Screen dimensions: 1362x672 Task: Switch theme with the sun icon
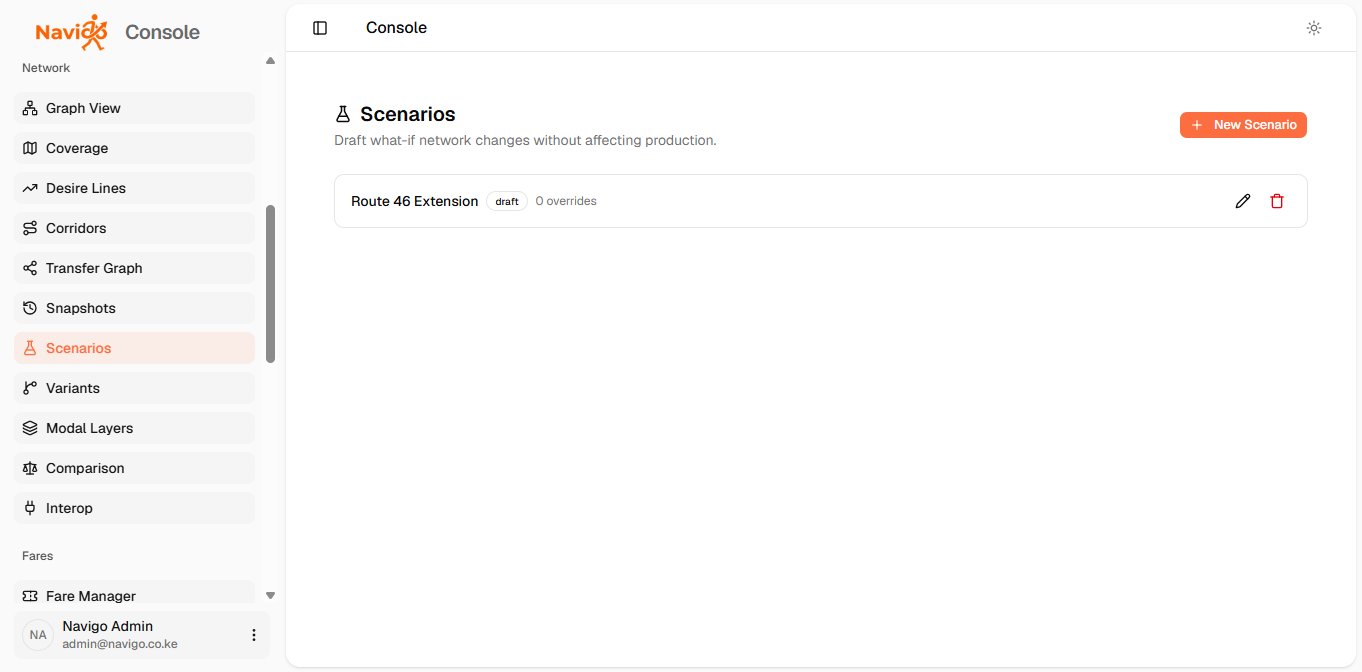1314,28
